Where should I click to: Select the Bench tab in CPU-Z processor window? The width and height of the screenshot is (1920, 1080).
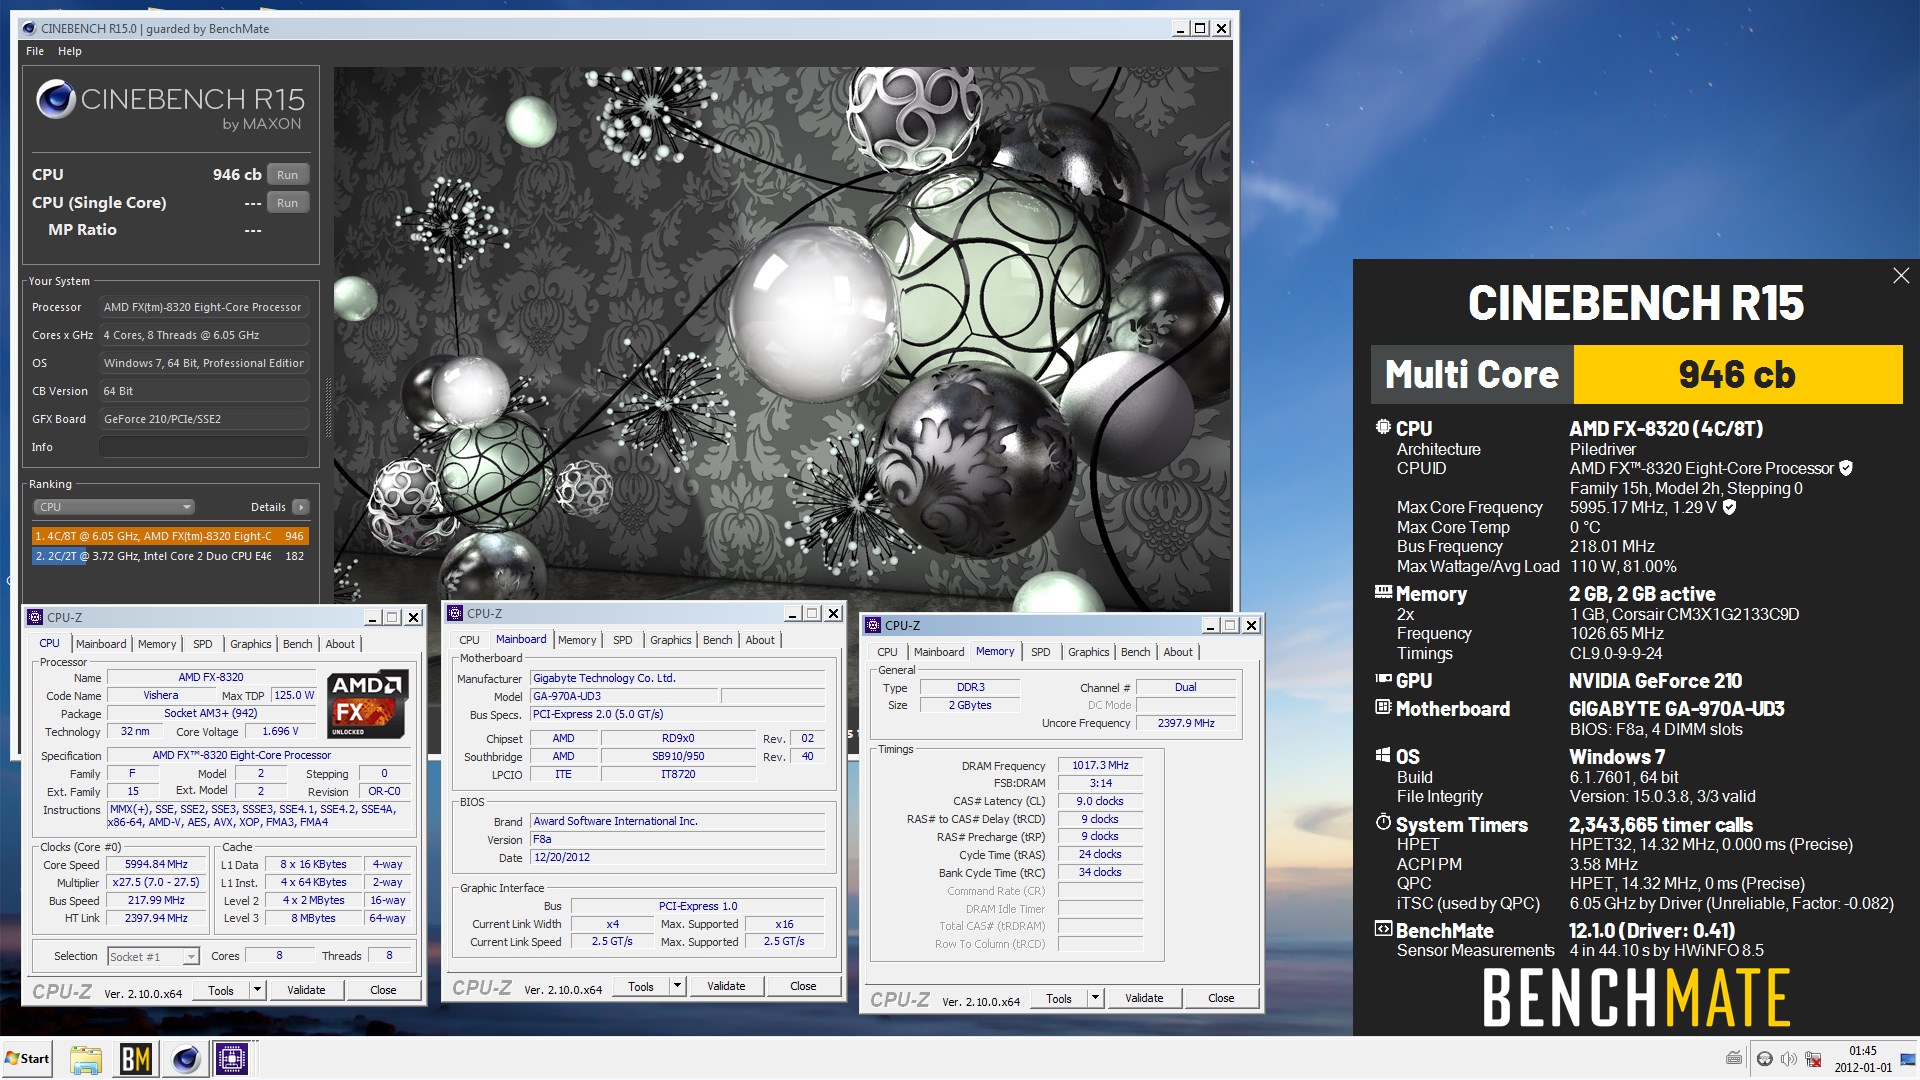coord(298,644)
